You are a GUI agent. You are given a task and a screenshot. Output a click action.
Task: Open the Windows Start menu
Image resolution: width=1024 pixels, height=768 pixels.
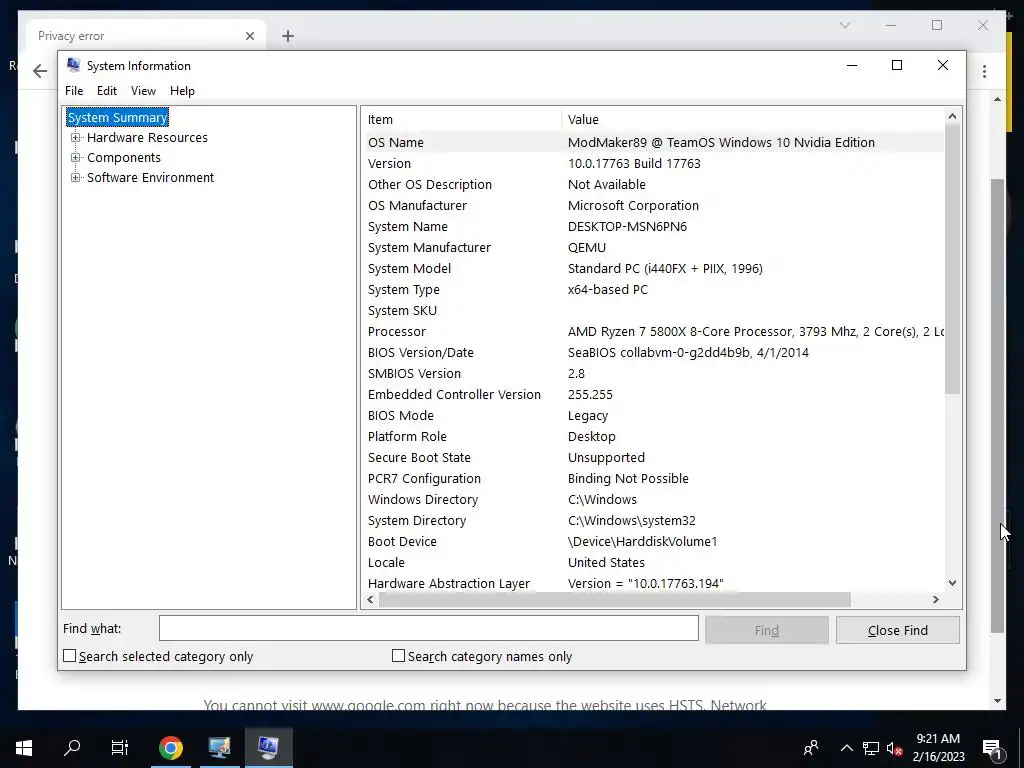(24, 748)
